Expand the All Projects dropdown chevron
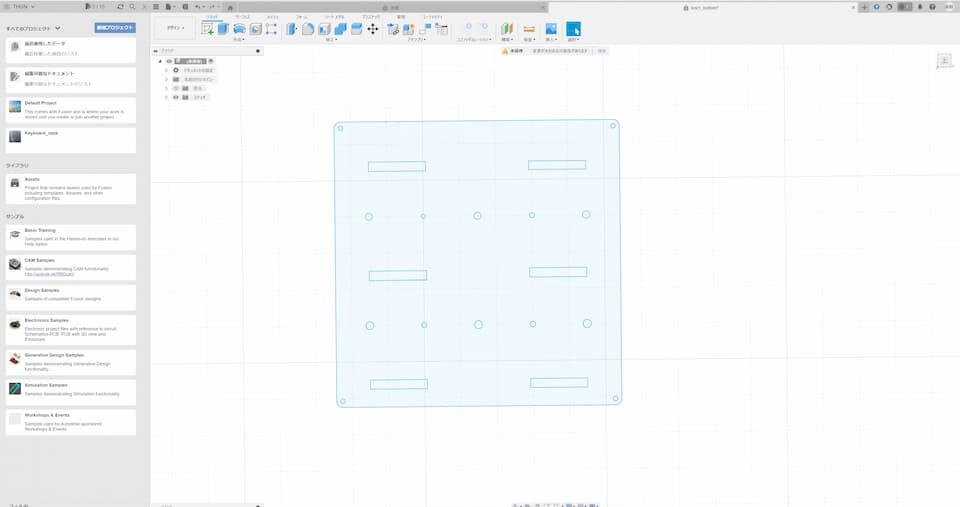Image resolution: width=960 pixels, height=507 pixels. tap(58, 29)
